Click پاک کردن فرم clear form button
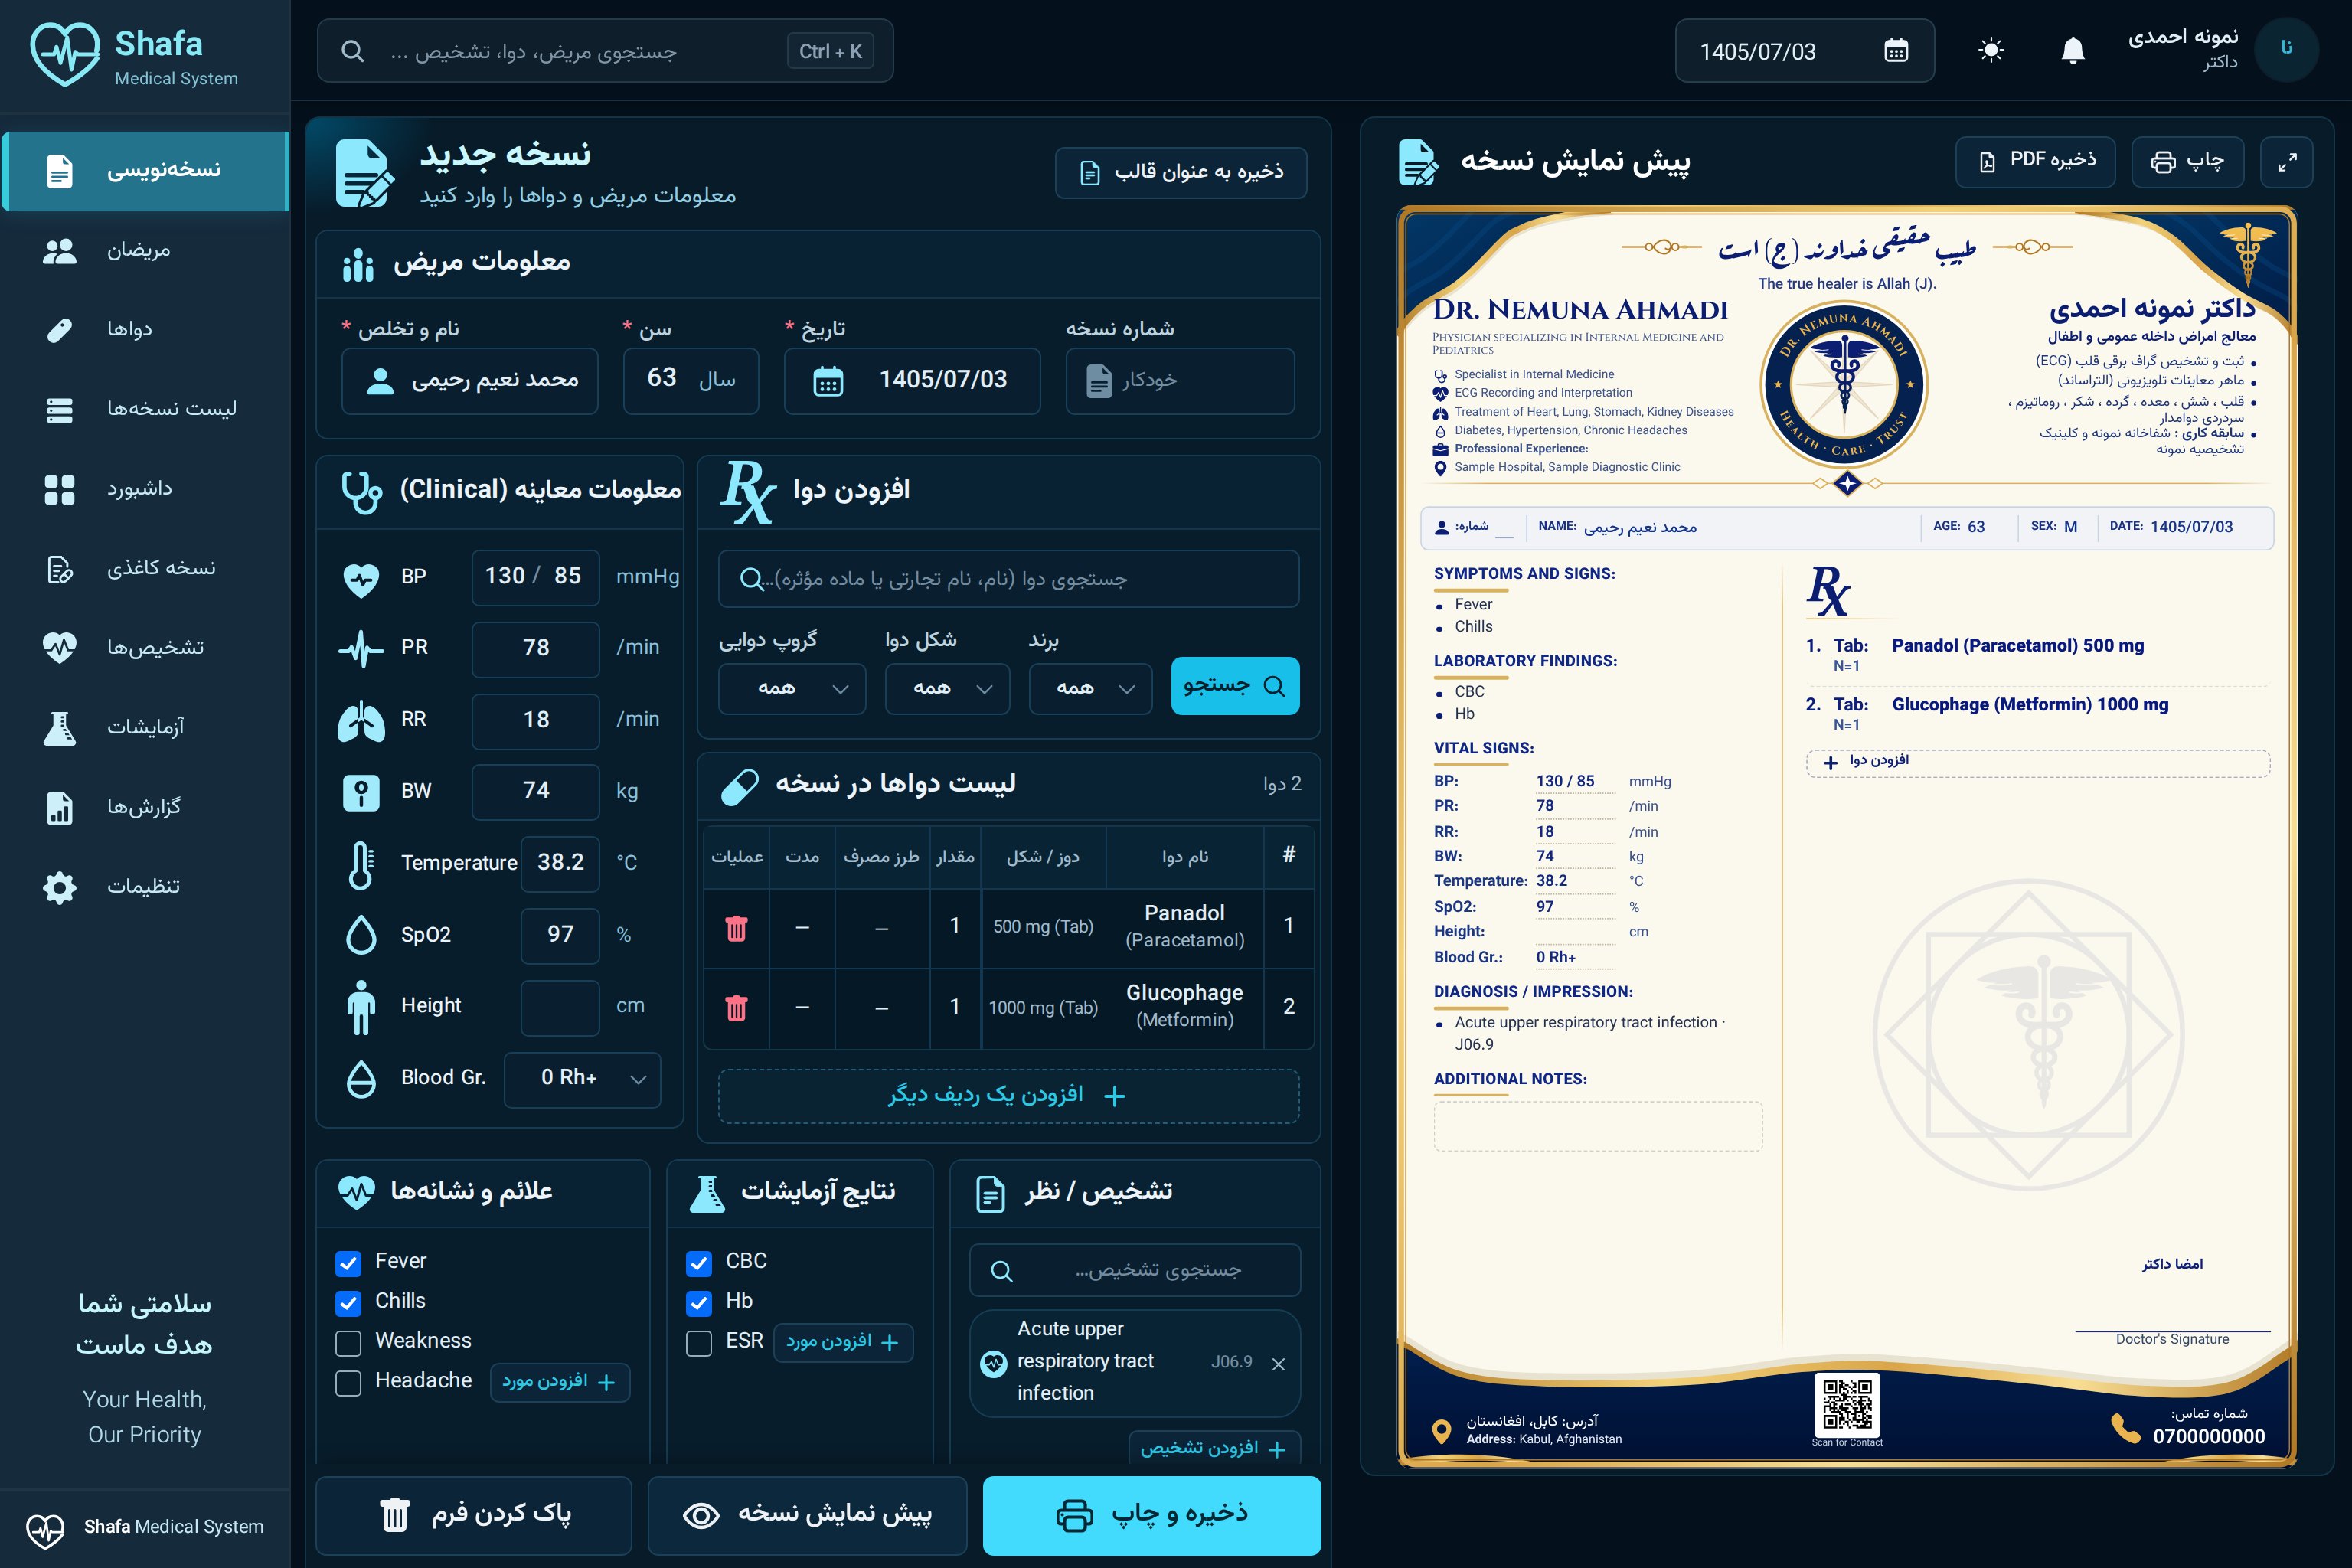This screenshot has width=2352, height=1568. click(474, 1515)
